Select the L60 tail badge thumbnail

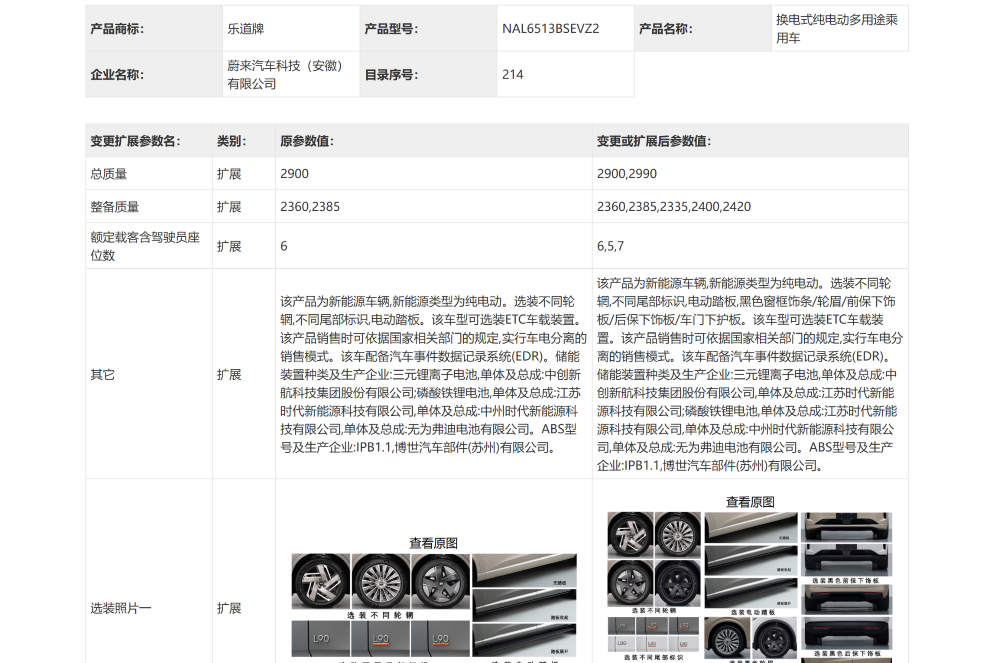(x=620, y=642)
